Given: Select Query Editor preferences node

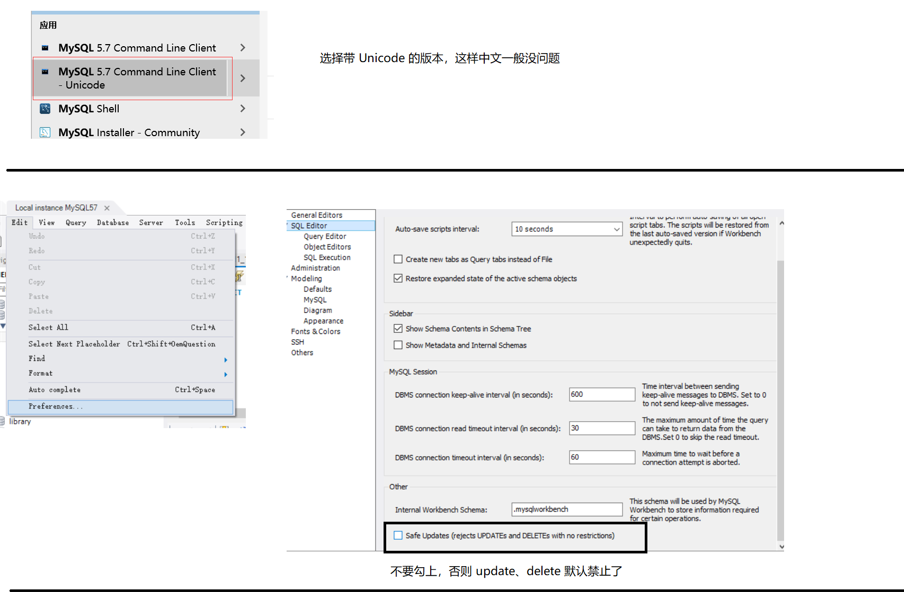Looking at the screenshot, I should [x=325, y=236].
